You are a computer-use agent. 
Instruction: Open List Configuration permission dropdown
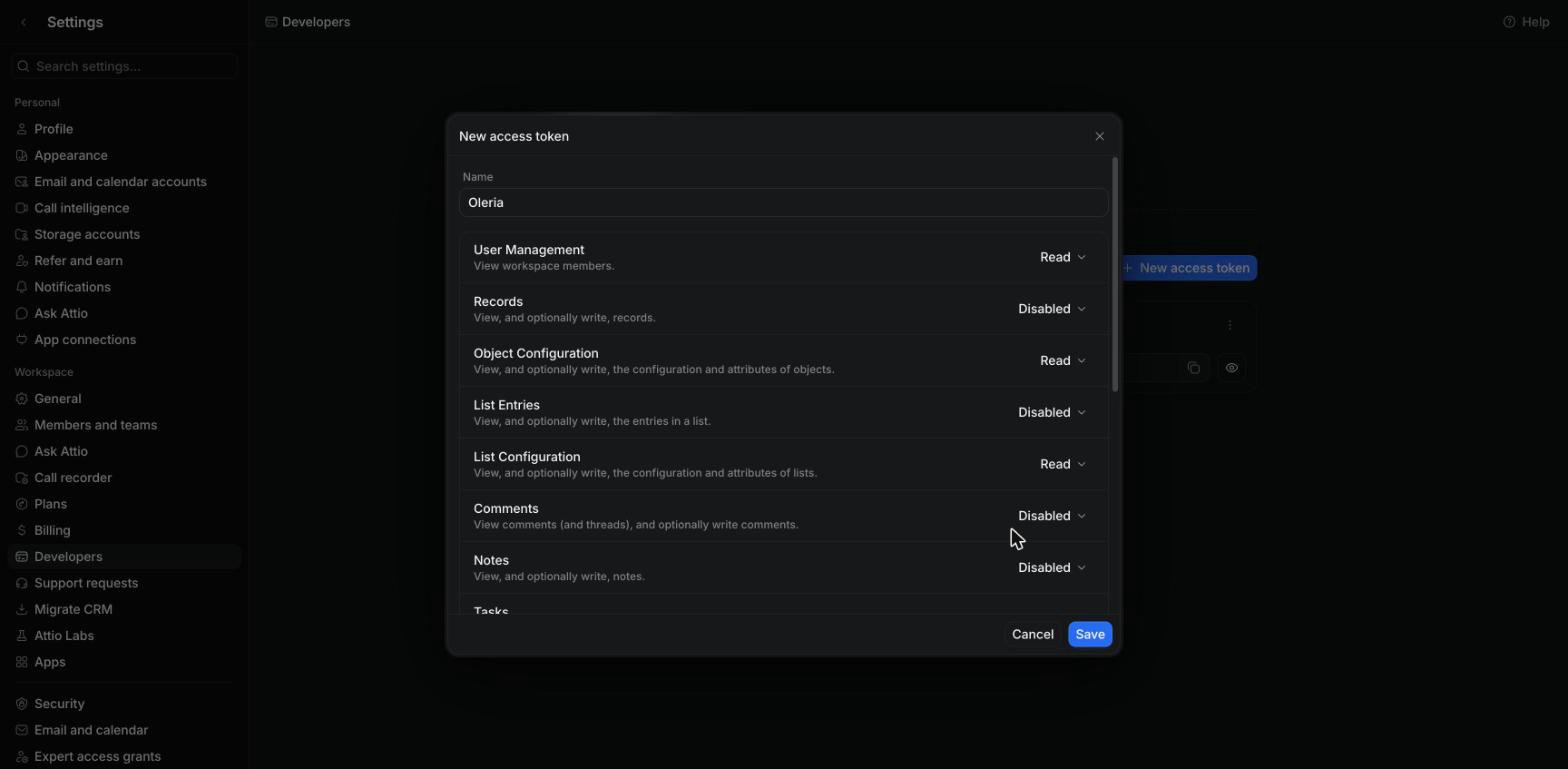(1062, 464)
